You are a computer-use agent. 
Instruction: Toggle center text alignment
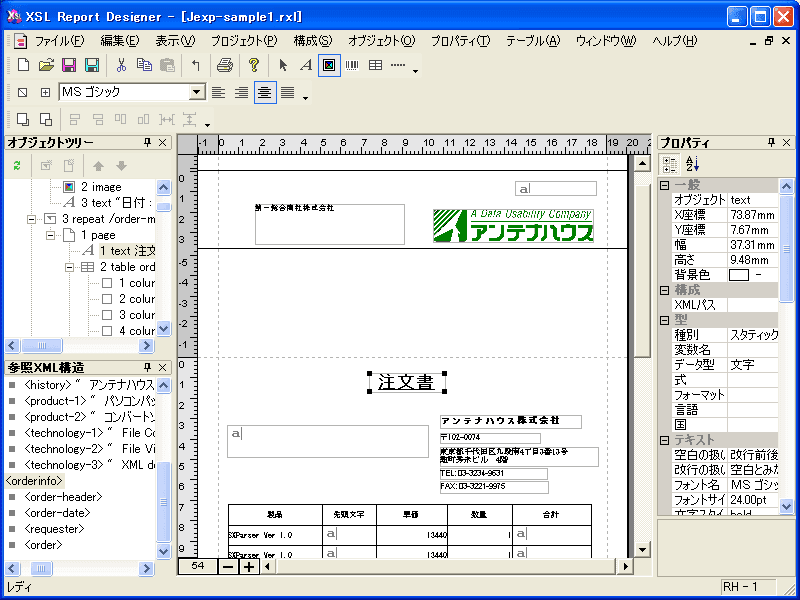click(265, 92)
